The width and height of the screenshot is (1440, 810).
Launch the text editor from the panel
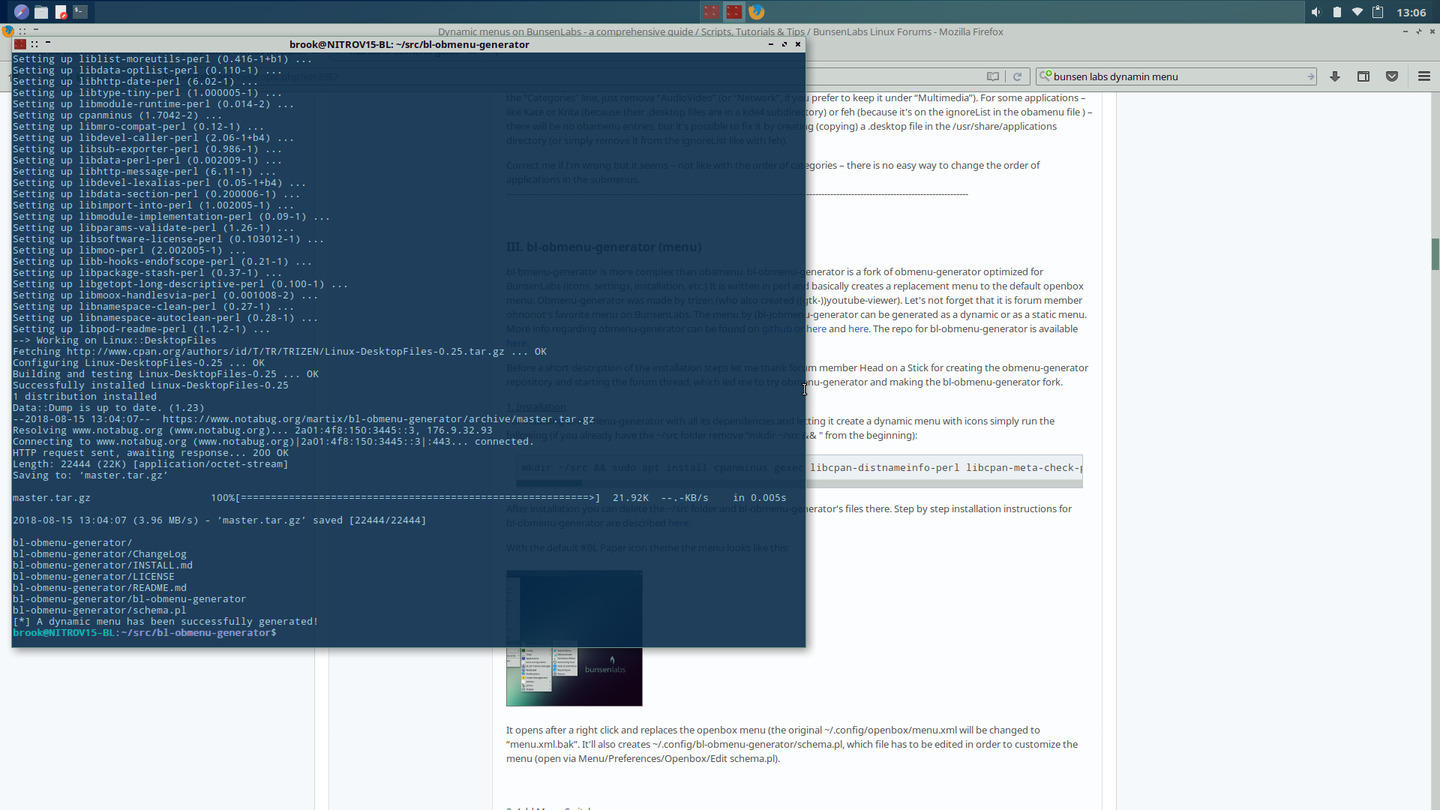coord(61,12)
